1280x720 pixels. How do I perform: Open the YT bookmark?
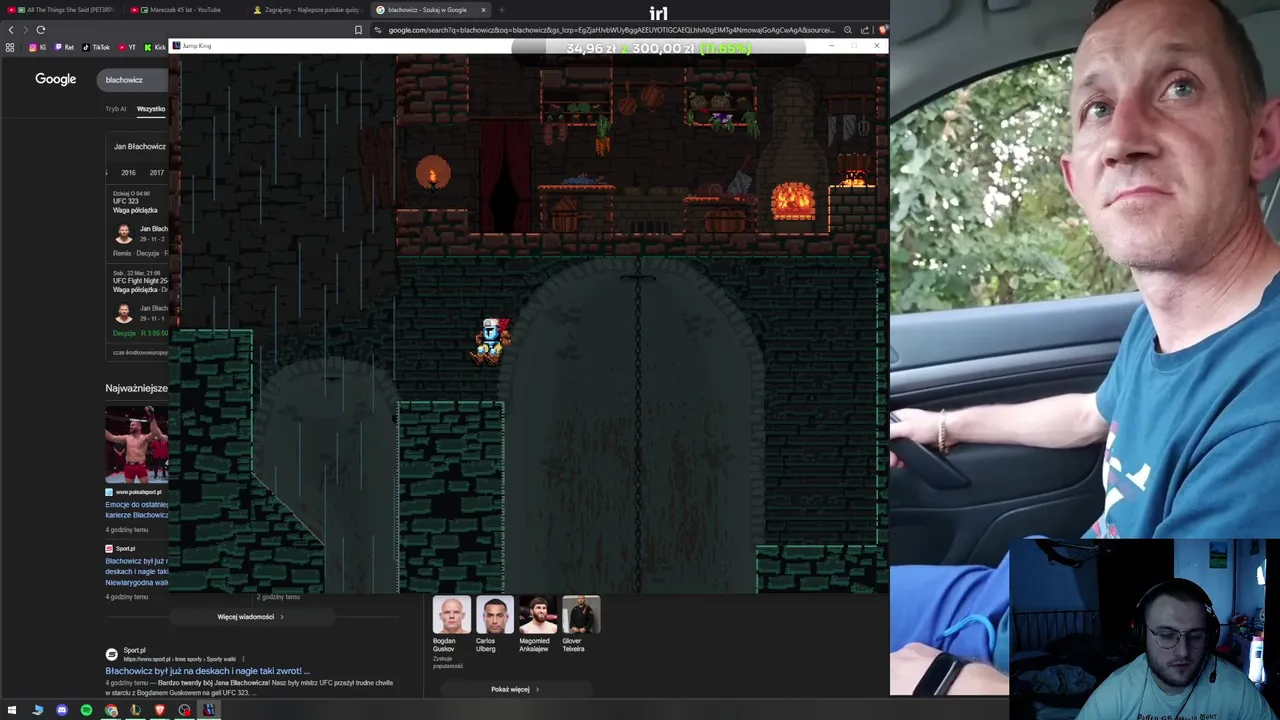pyautogui.click(x=127, y=47)
